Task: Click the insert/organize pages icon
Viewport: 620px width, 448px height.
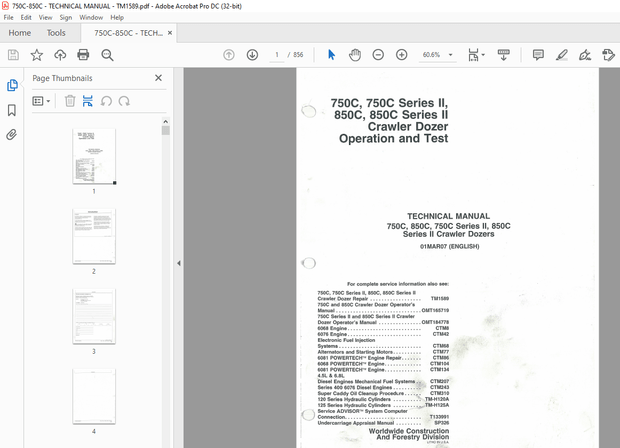Action: [88, 101]
